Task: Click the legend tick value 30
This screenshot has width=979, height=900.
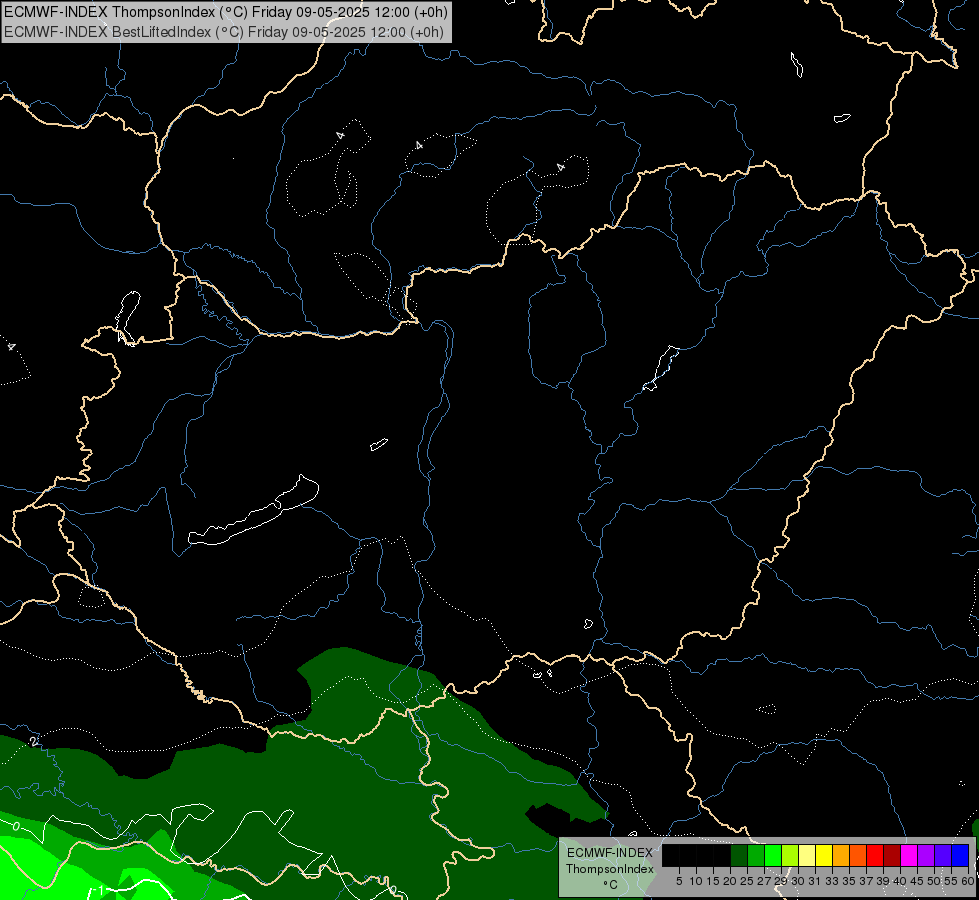Action: pos(799,881)
